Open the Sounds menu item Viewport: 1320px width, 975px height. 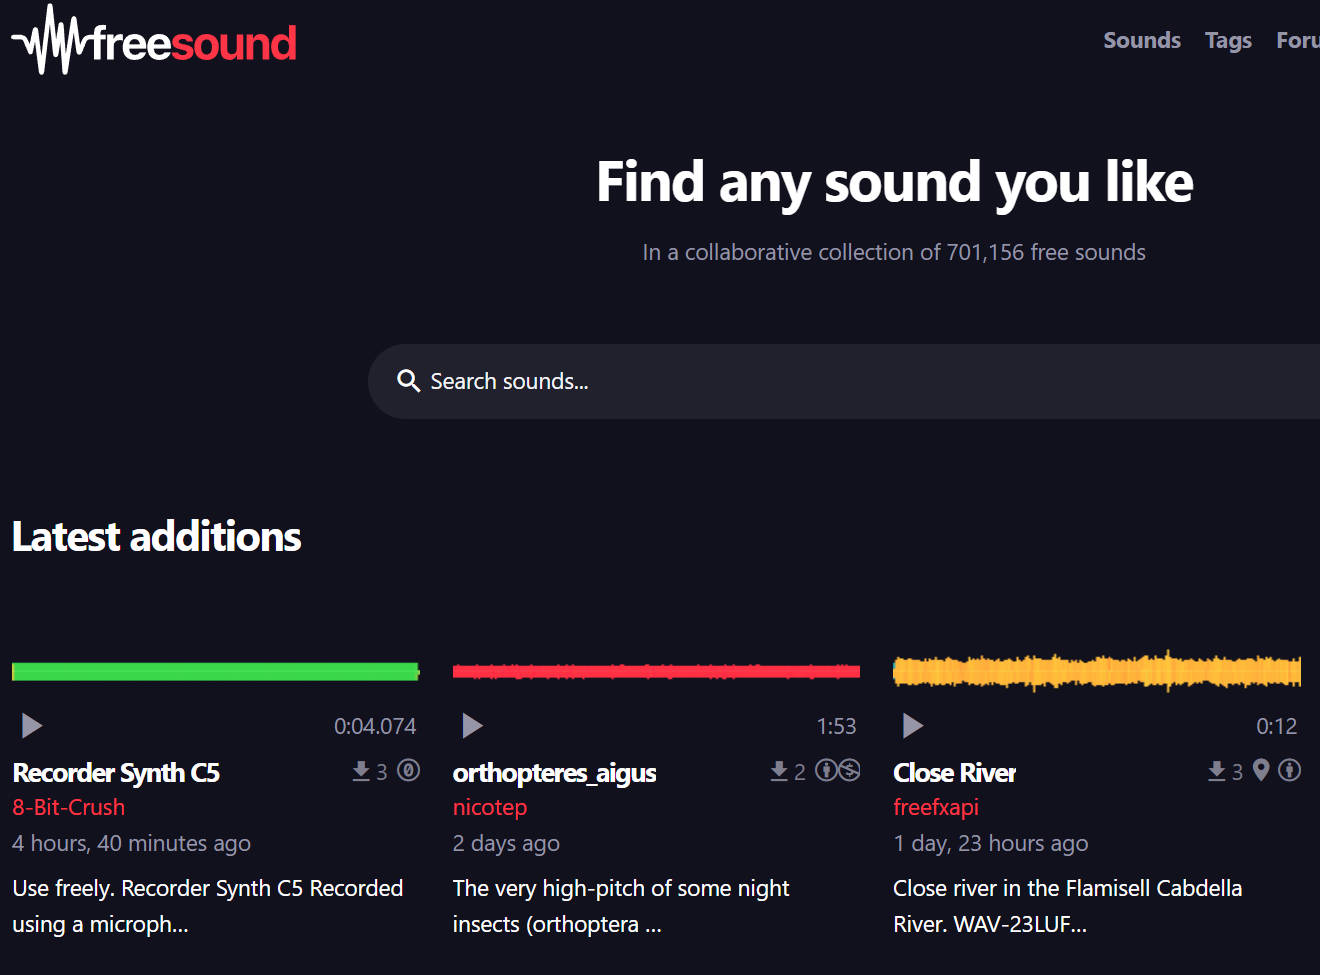pyautogui.click(x=1142, y=40)
